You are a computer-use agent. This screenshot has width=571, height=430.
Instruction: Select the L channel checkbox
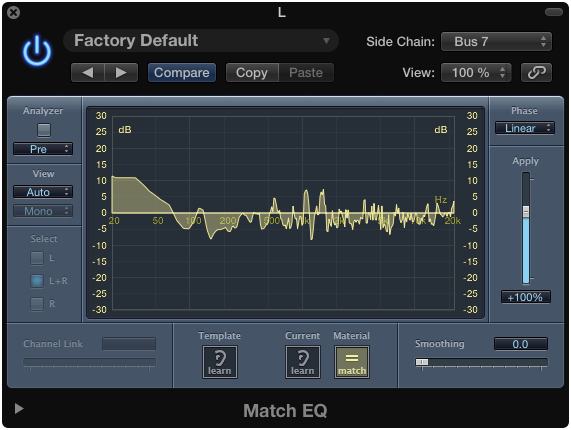37,258
